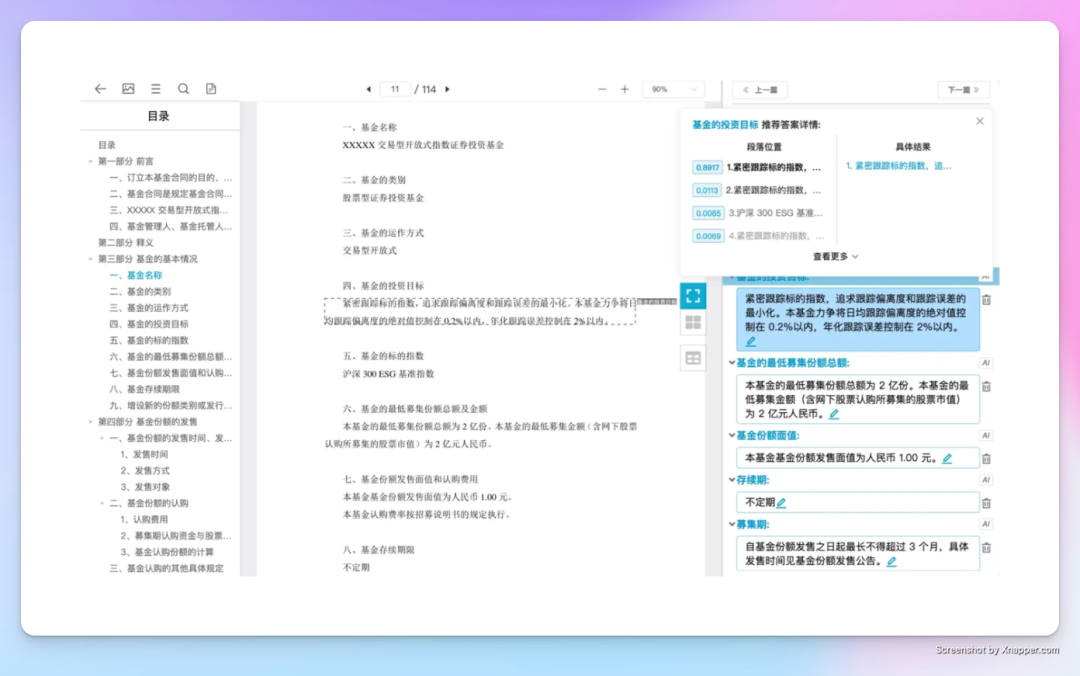Open the 90% zoom level dropdown
Viewport: 1080px width, 676px height.
click(x=674, y=90)
